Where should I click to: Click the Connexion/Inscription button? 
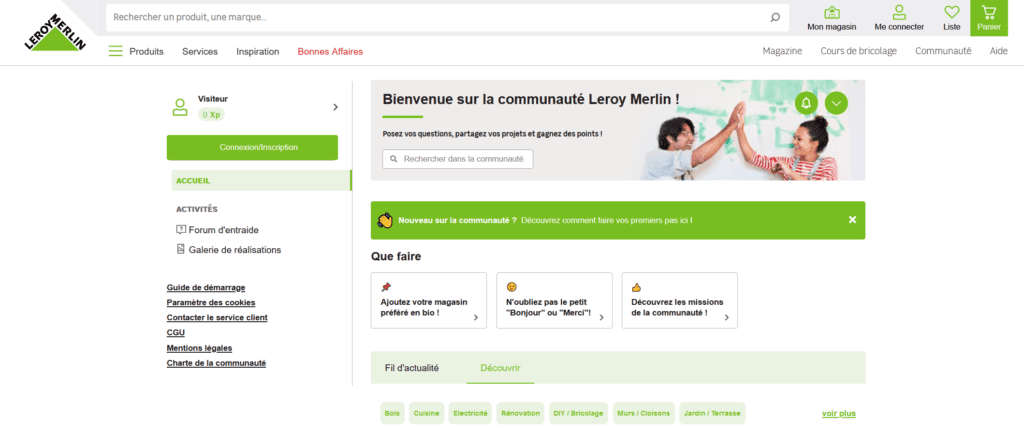252,147
